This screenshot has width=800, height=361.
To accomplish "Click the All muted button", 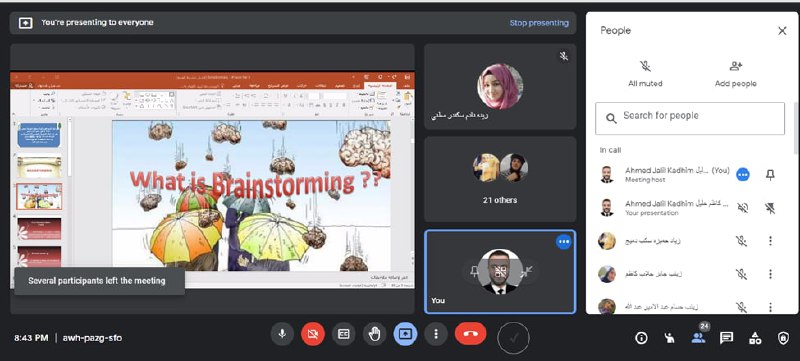I will tap(645, 73).
